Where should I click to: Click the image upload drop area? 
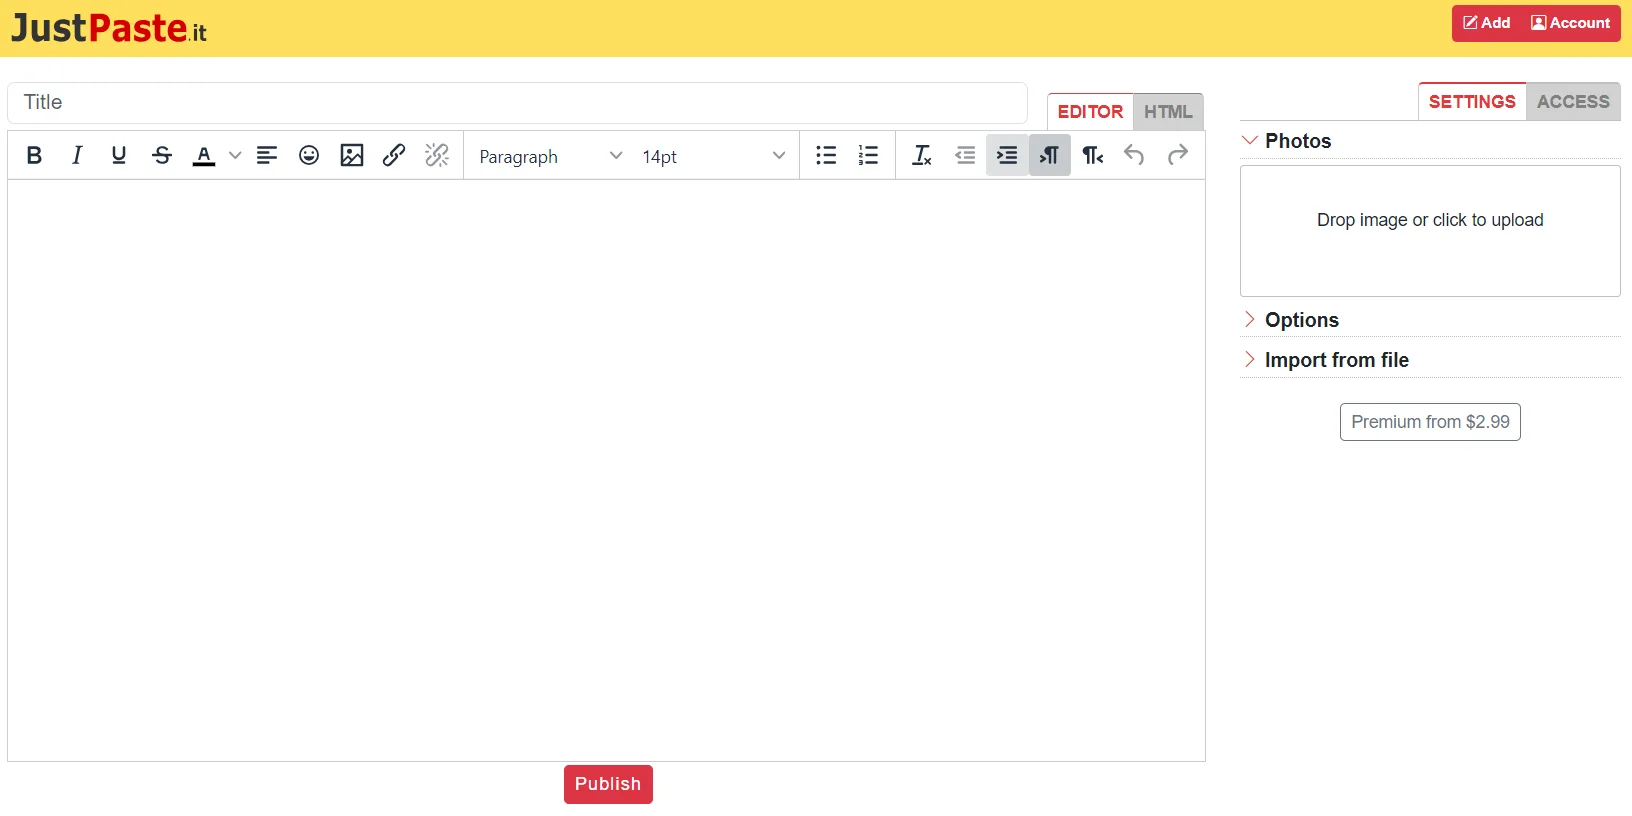1430,231
